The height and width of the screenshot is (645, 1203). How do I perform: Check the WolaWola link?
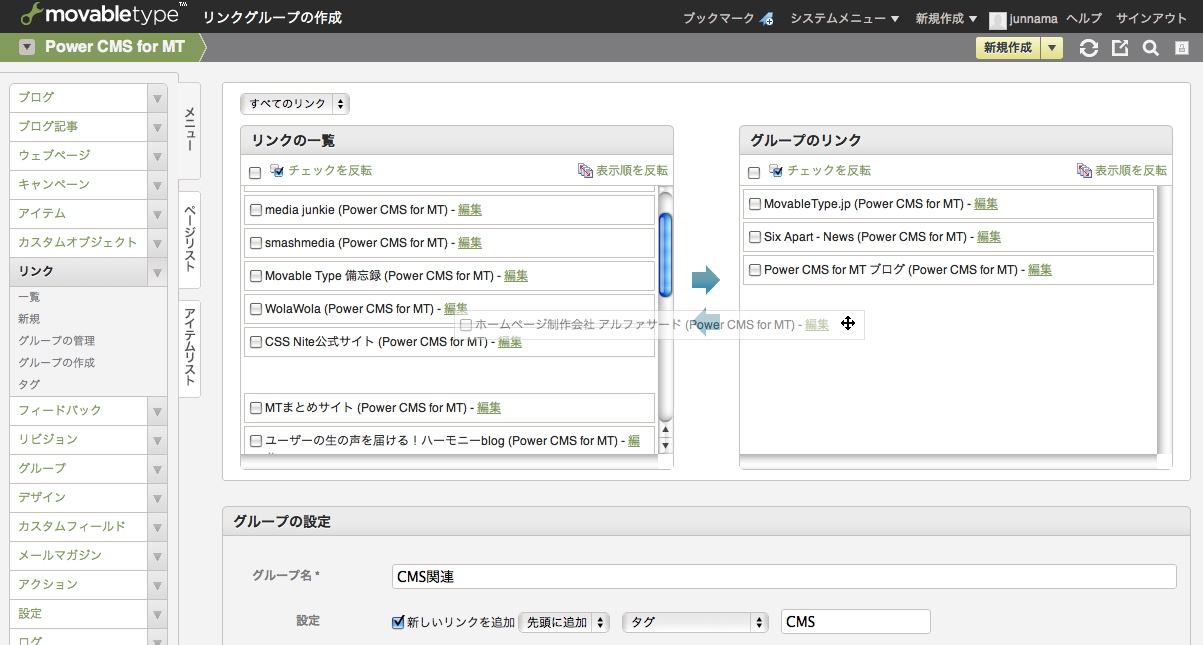pos(256,309)
